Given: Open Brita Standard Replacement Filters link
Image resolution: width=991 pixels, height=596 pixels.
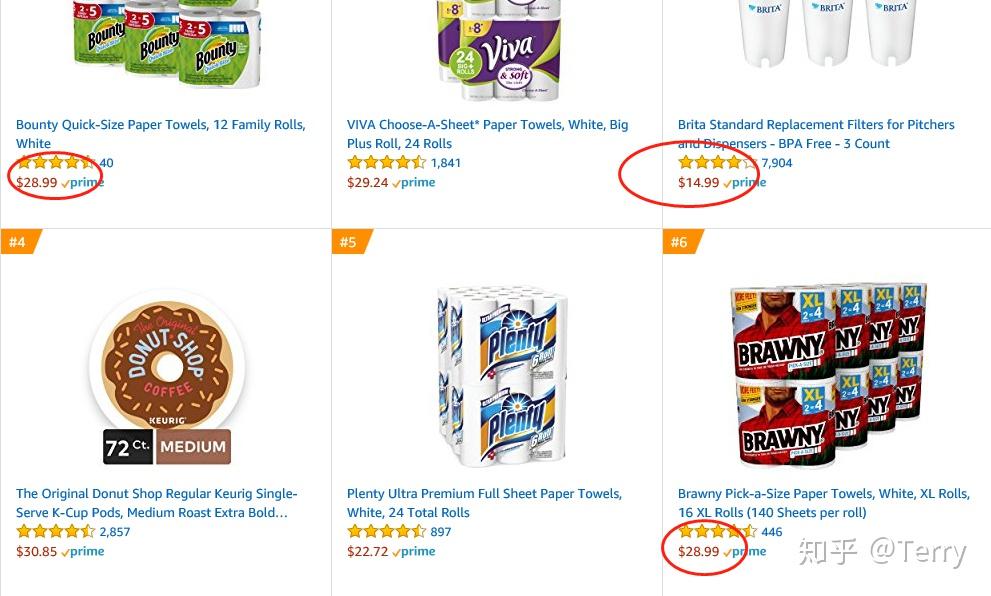Looking at the screenshot, I should 816,125.
